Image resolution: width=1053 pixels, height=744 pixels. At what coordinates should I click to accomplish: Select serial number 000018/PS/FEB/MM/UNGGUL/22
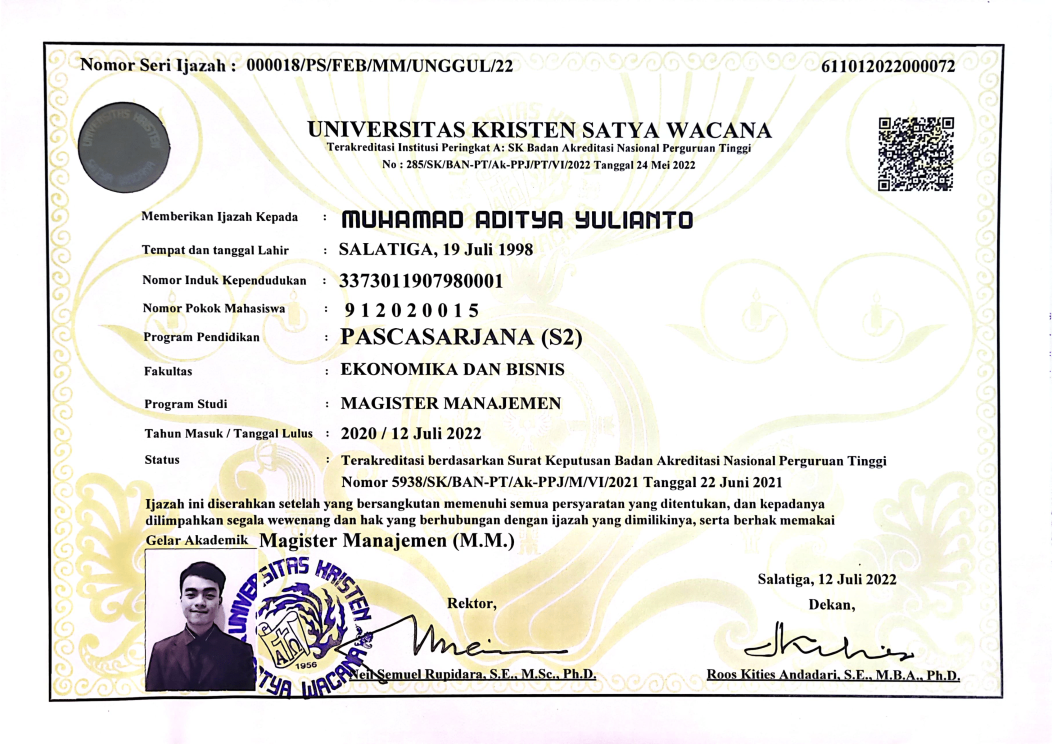click(x=379, y=66)
